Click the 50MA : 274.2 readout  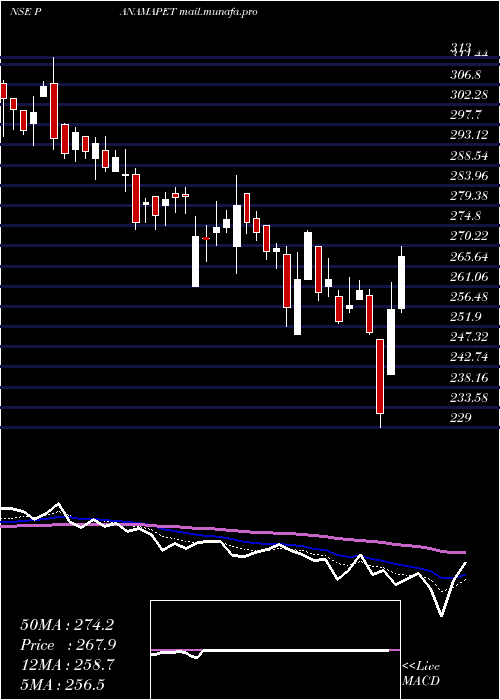coord(67,625)
